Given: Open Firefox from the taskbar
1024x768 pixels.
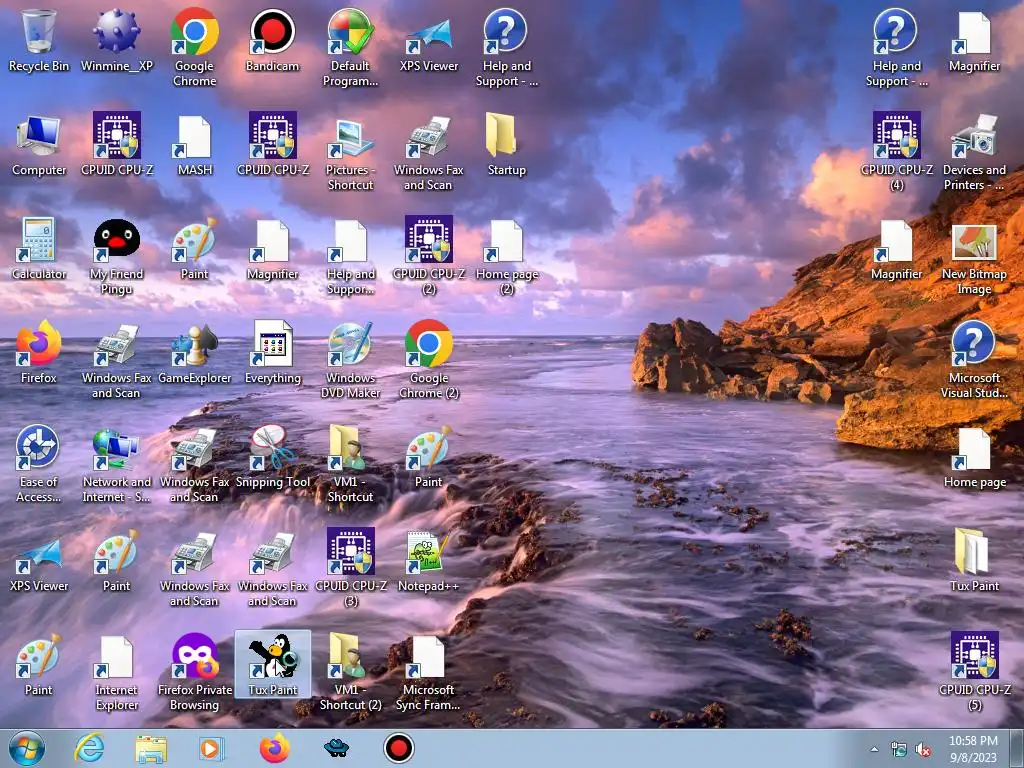Looking at the screenshot, I should tap(275, 748).
